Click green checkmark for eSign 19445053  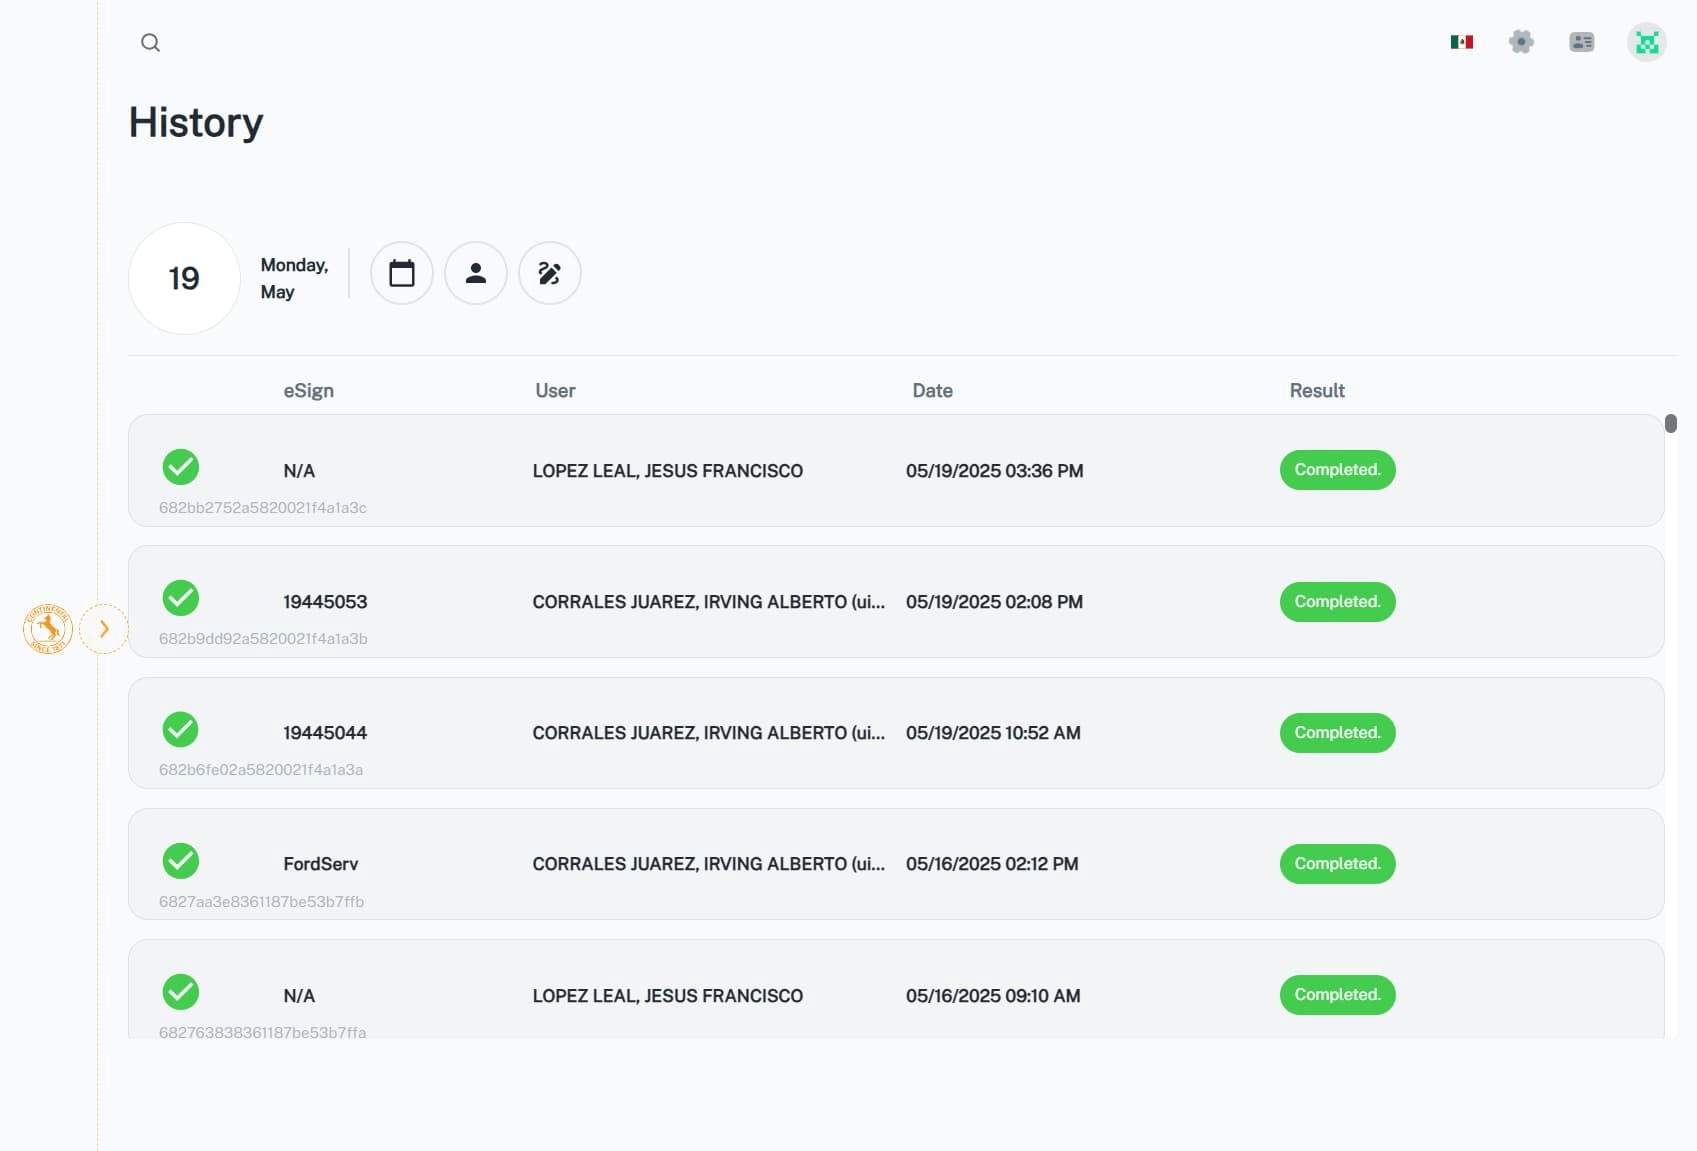(x=181, y=598)
